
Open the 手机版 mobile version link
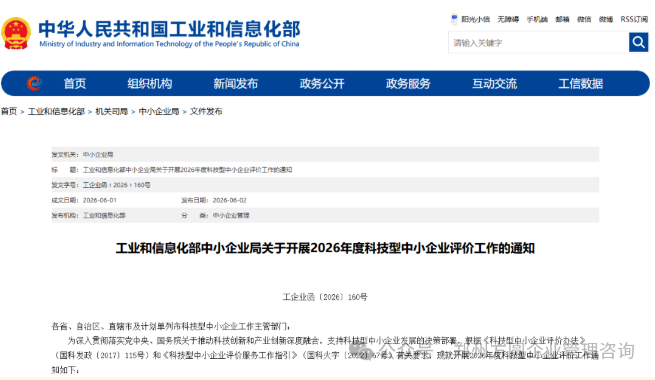[x=537, y=19]
